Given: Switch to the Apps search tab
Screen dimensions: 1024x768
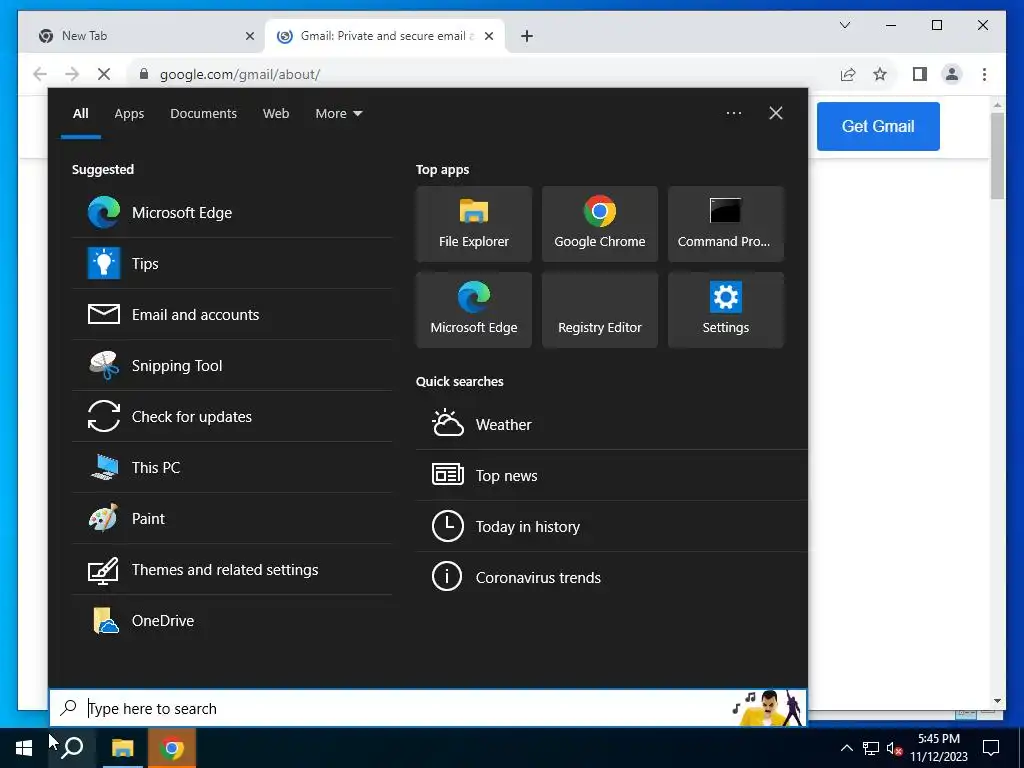Looking at the screenshot, I should pyautogui.click(x=129, y=114).
